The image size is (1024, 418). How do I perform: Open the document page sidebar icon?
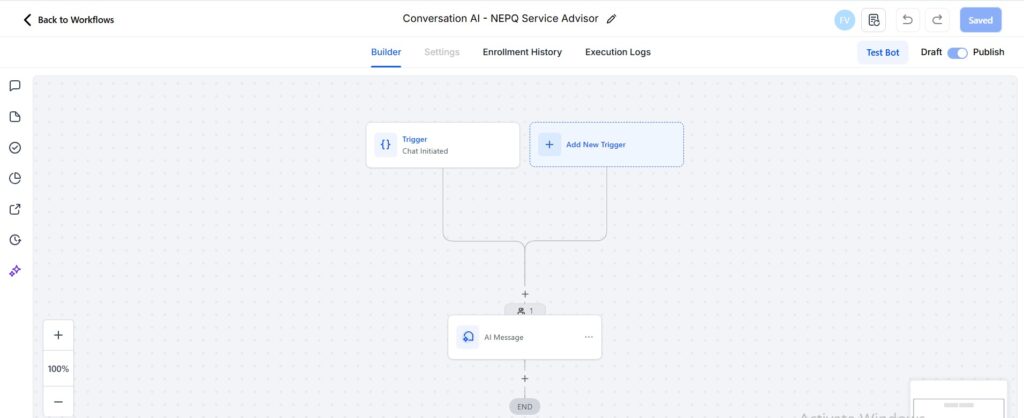[15, 117]
